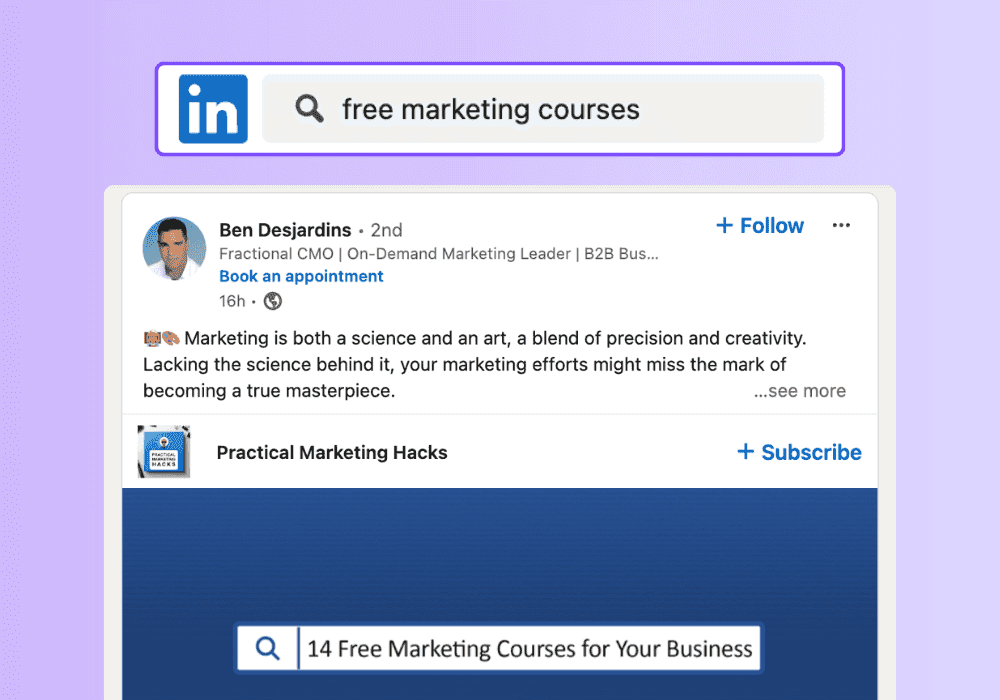Click the 'free marketing courses' search field

point(543,109)
